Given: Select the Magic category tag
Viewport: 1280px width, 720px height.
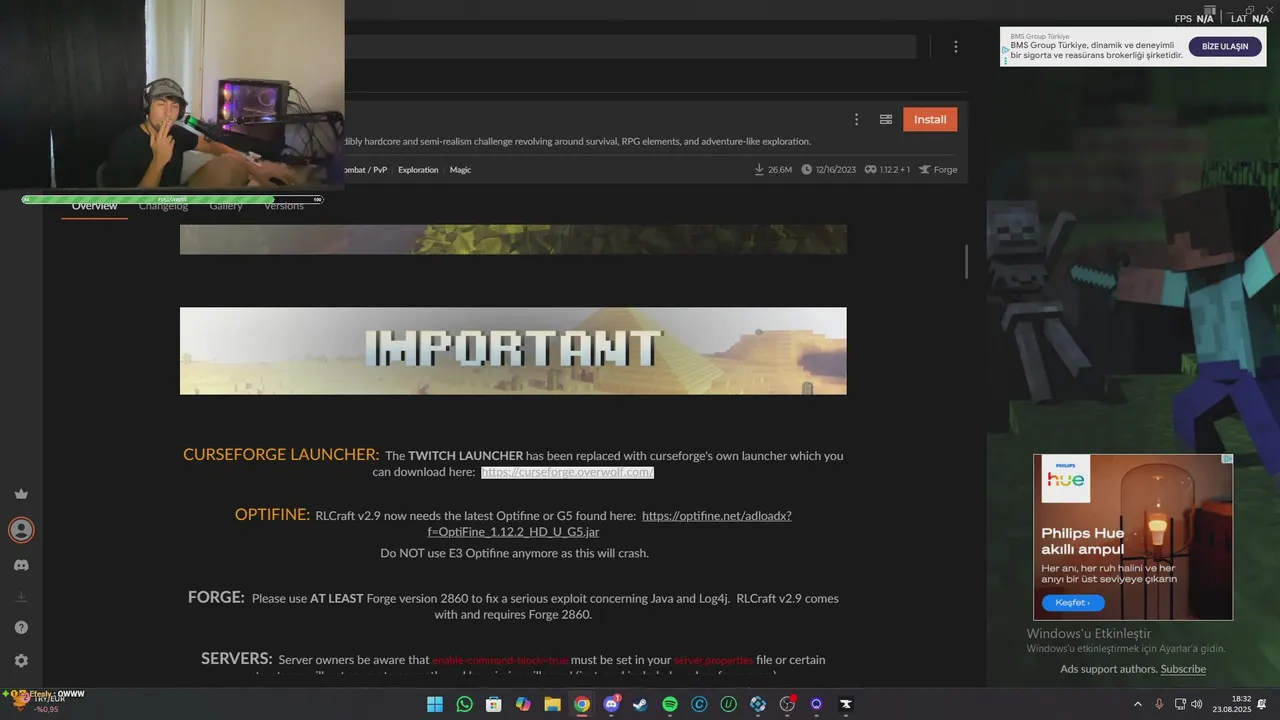Looking at the screenshot, I should [x=460, y=170].
